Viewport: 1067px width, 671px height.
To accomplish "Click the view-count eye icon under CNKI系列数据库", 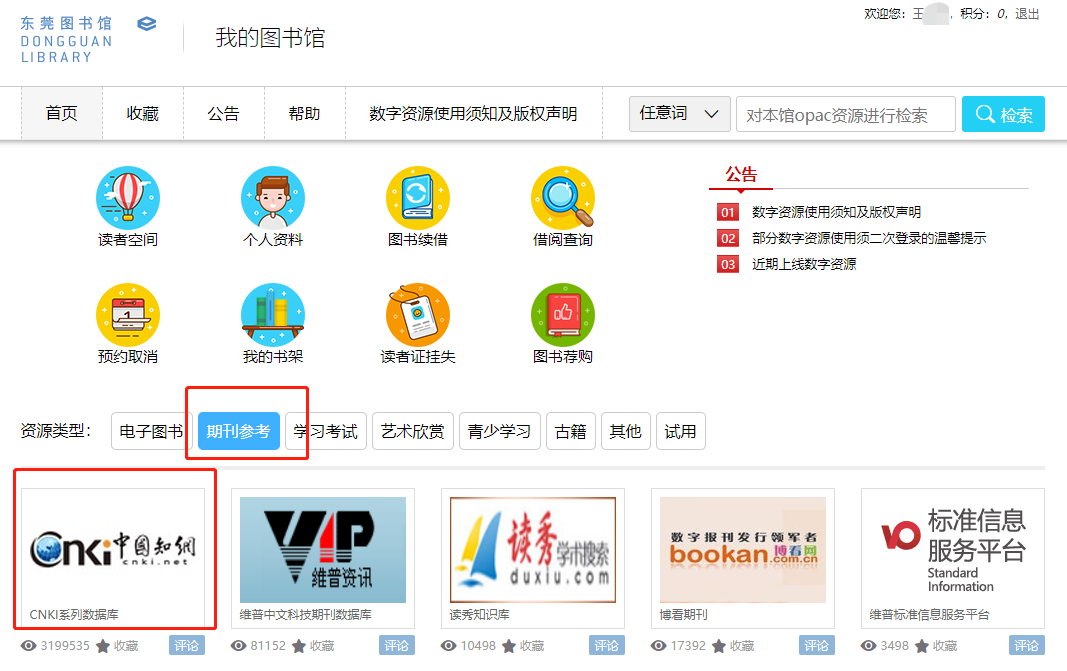I will [29, 645].
